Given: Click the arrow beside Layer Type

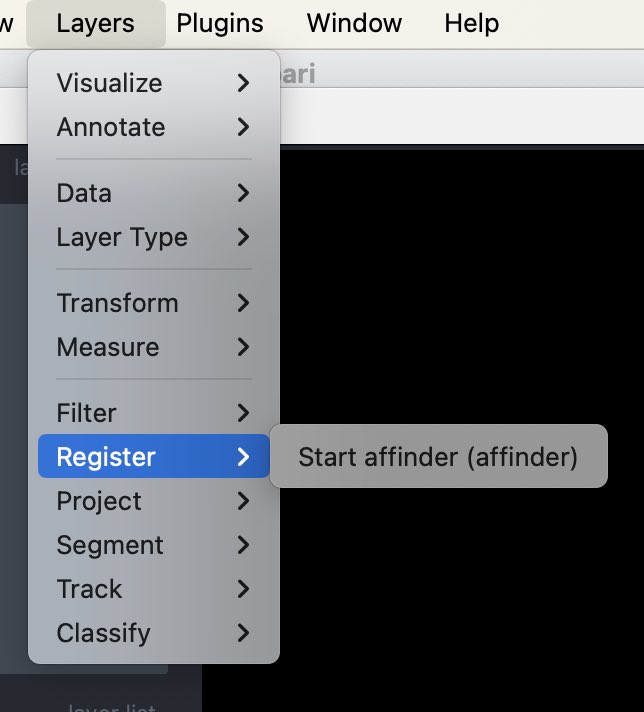Looking at the screenshot, I should click(243, 237).
